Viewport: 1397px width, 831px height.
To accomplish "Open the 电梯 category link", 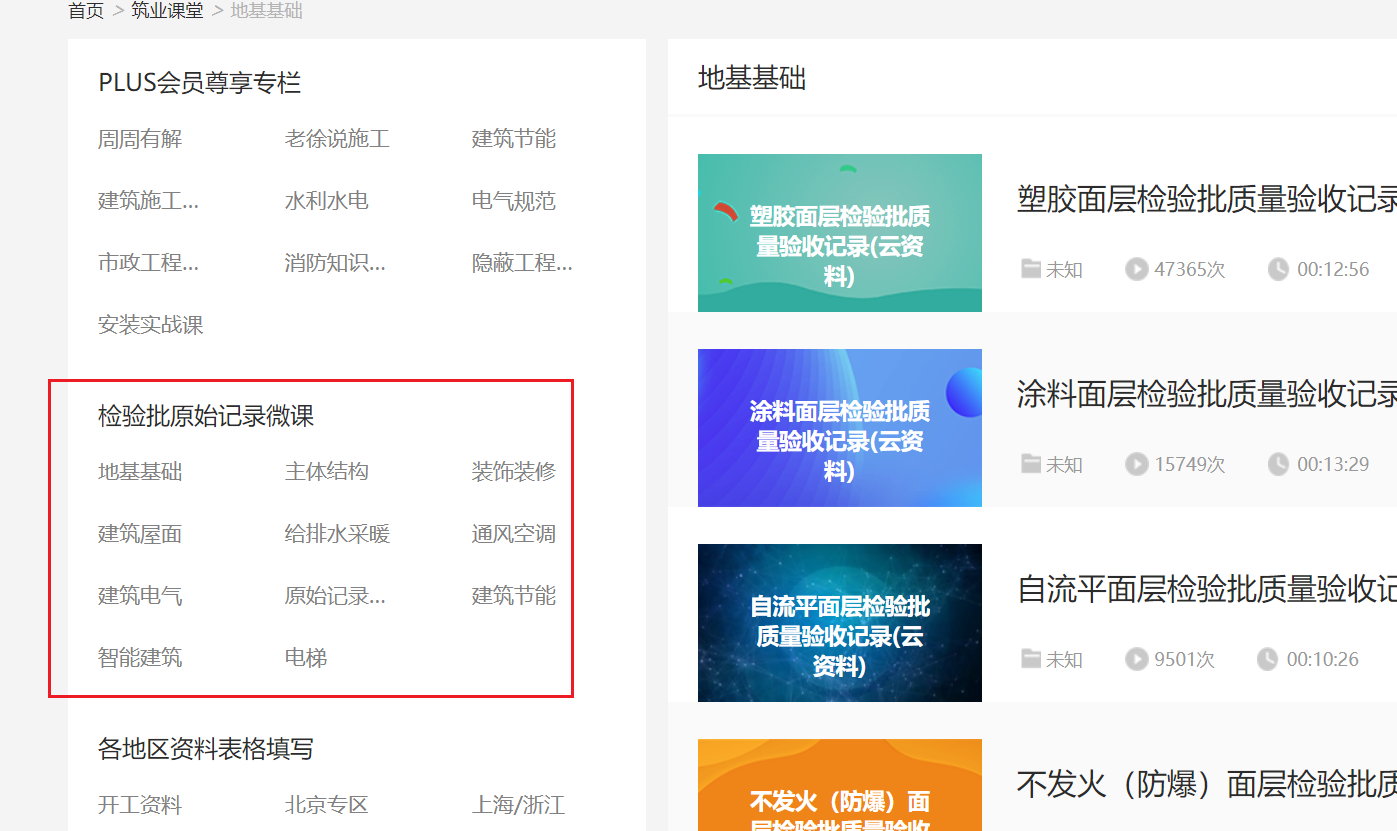I will point(306,658).
